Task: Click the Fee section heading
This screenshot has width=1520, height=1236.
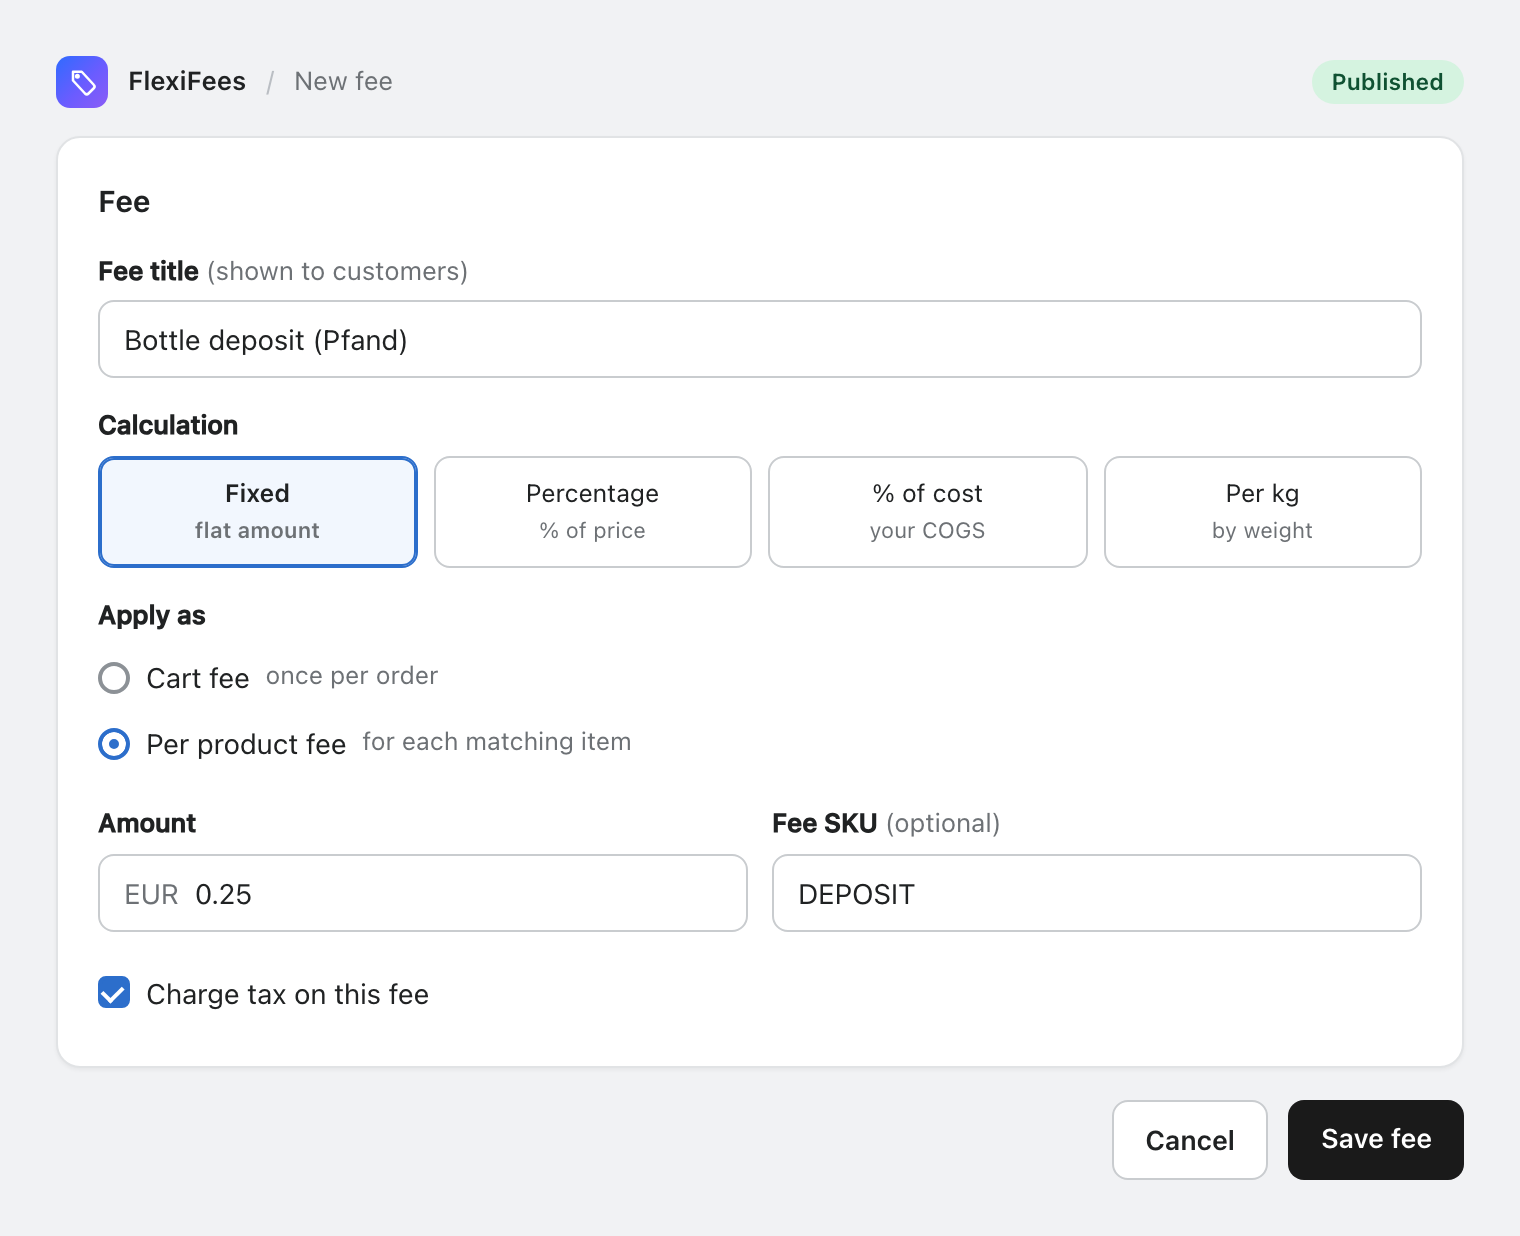Action: [x=124, y=202]
